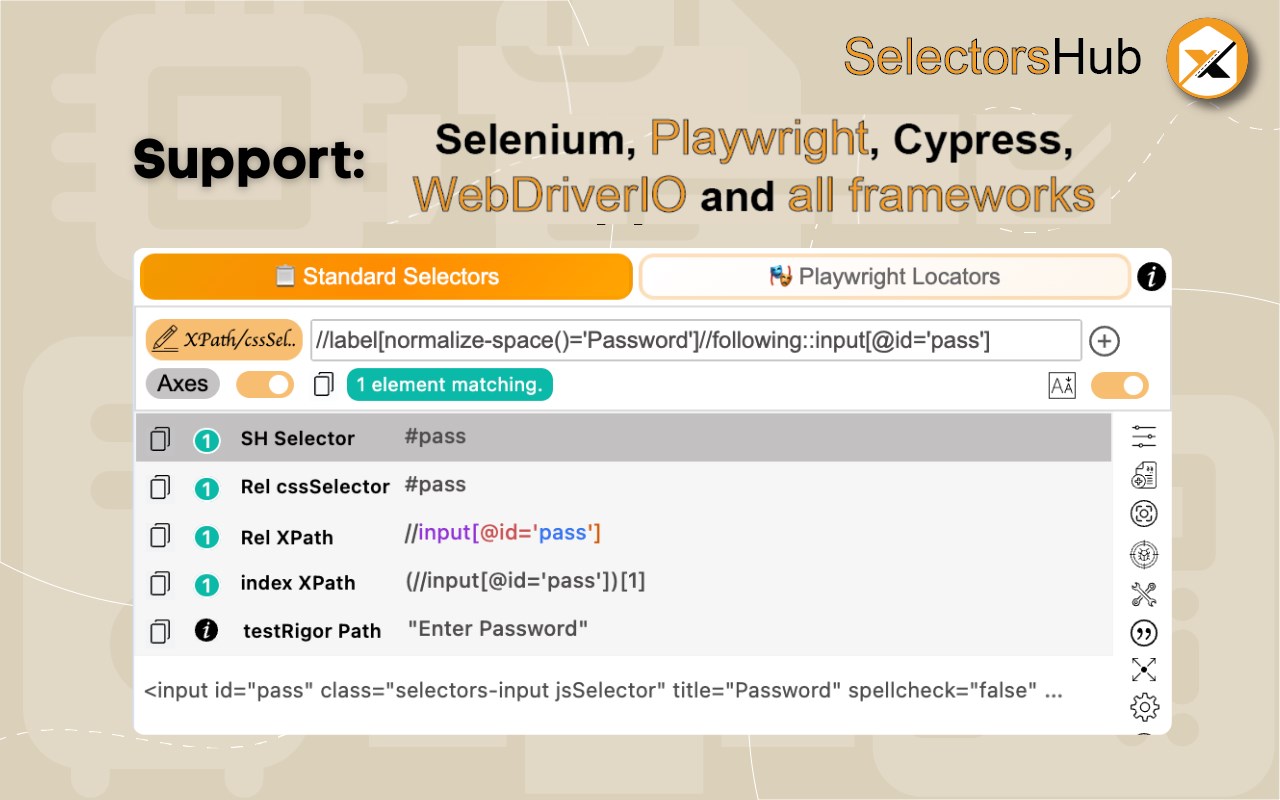Click the plus icon beside selector input
The width and height of the screenshot is (1280, 800).
tap(1104, 341)
